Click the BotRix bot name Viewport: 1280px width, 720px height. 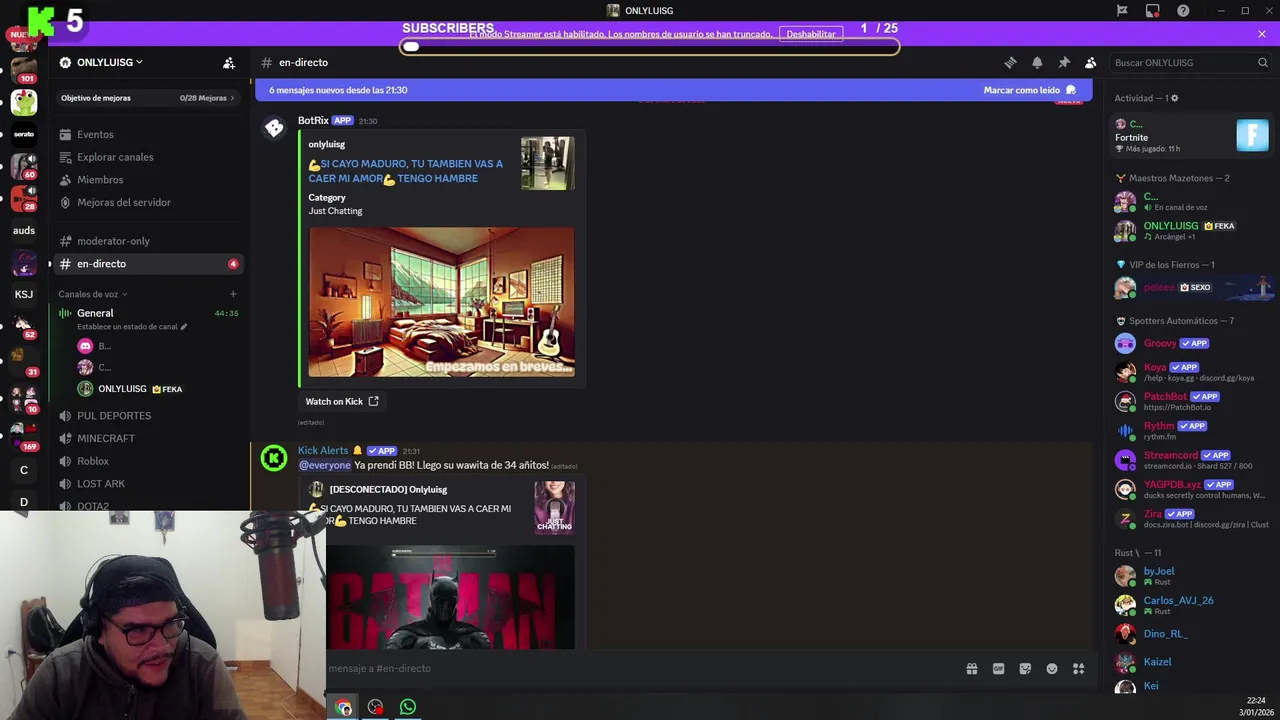coord(313,120)
